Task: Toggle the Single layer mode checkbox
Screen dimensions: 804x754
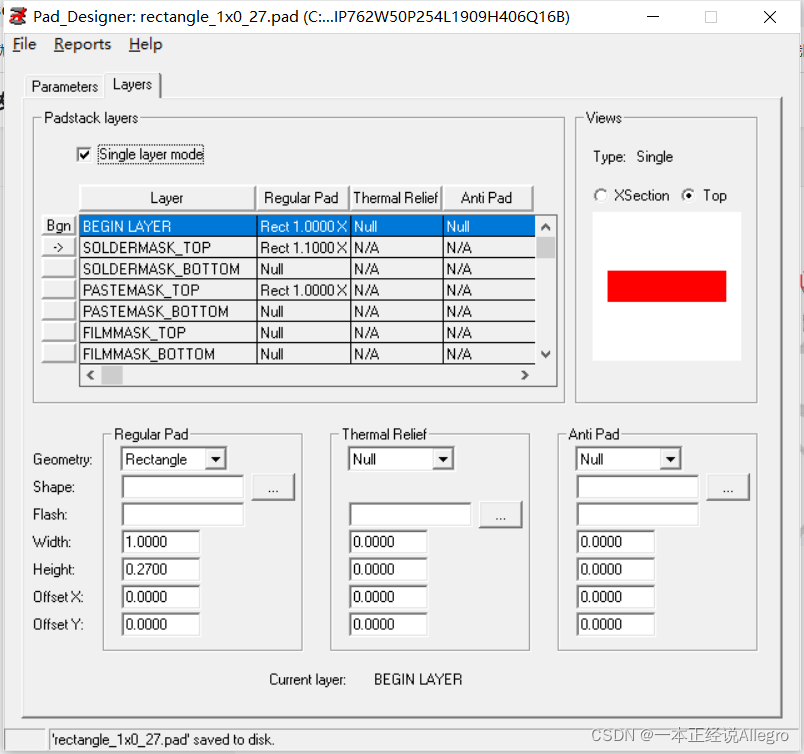Action: click(x=84, y=154)
